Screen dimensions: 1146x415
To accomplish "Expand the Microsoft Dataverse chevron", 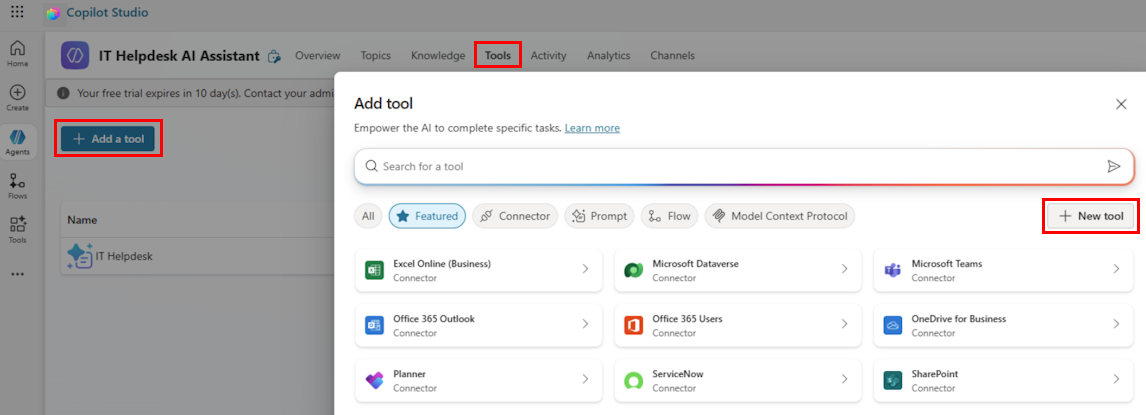I will tap(844, 269).
